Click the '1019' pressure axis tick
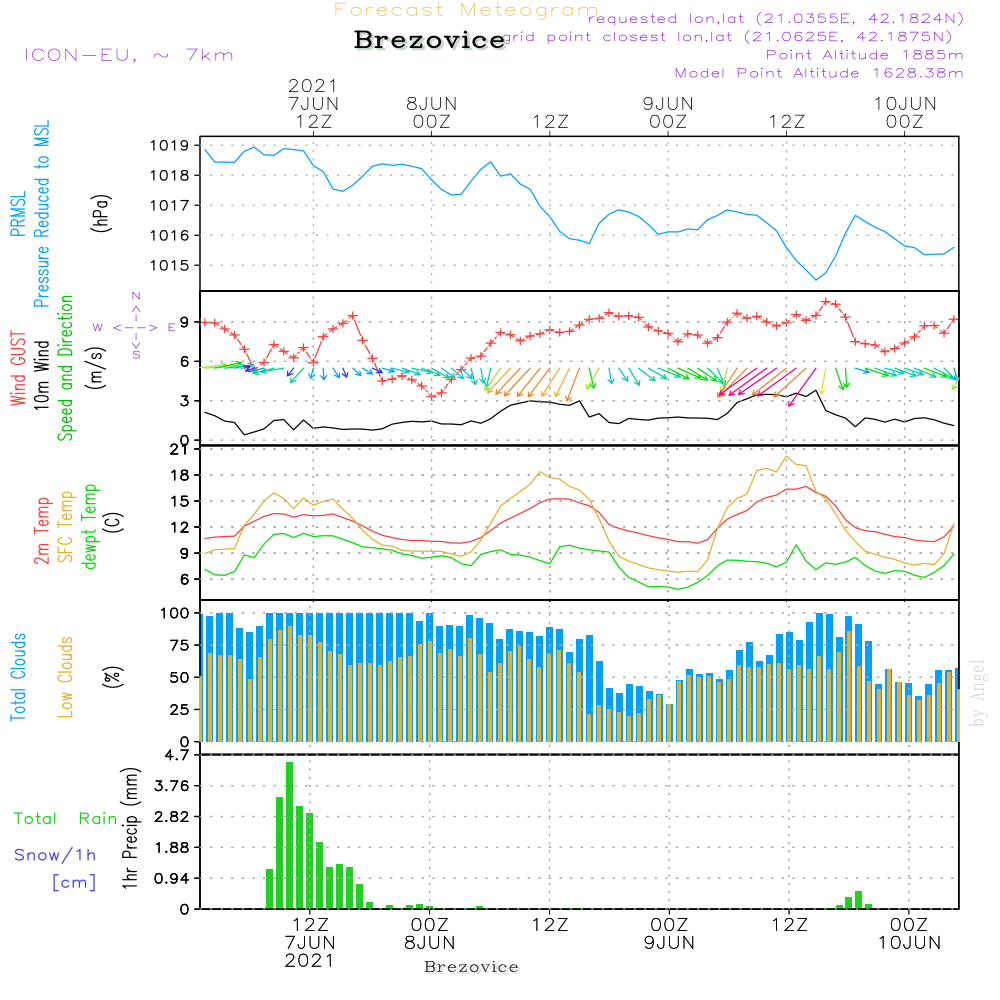Image resolution: width=1000 pixels, height=1000 pixels. coord(170,146)
